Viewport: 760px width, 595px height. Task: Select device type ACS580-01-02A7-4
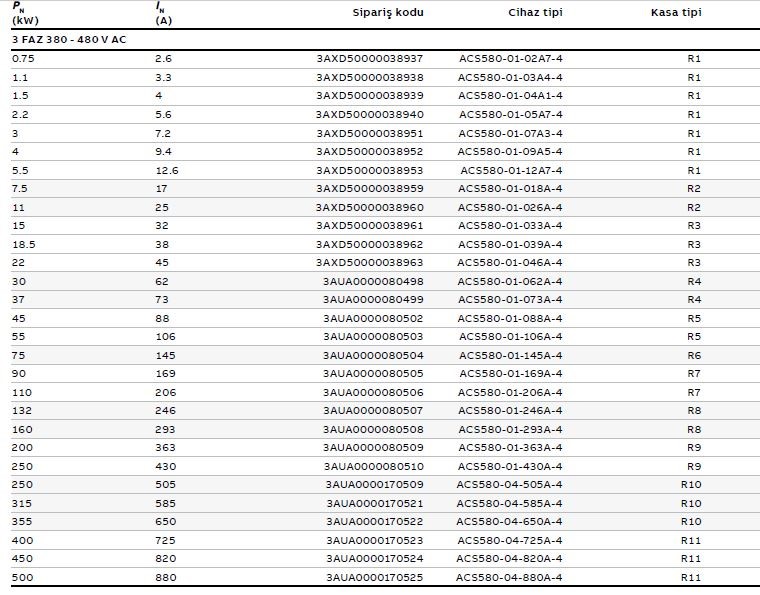tap(511, 59)
